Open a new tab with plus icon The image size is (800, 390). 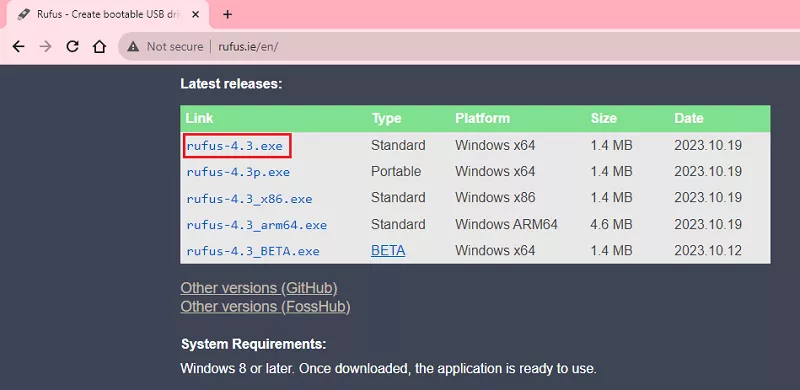pos(228,14)
